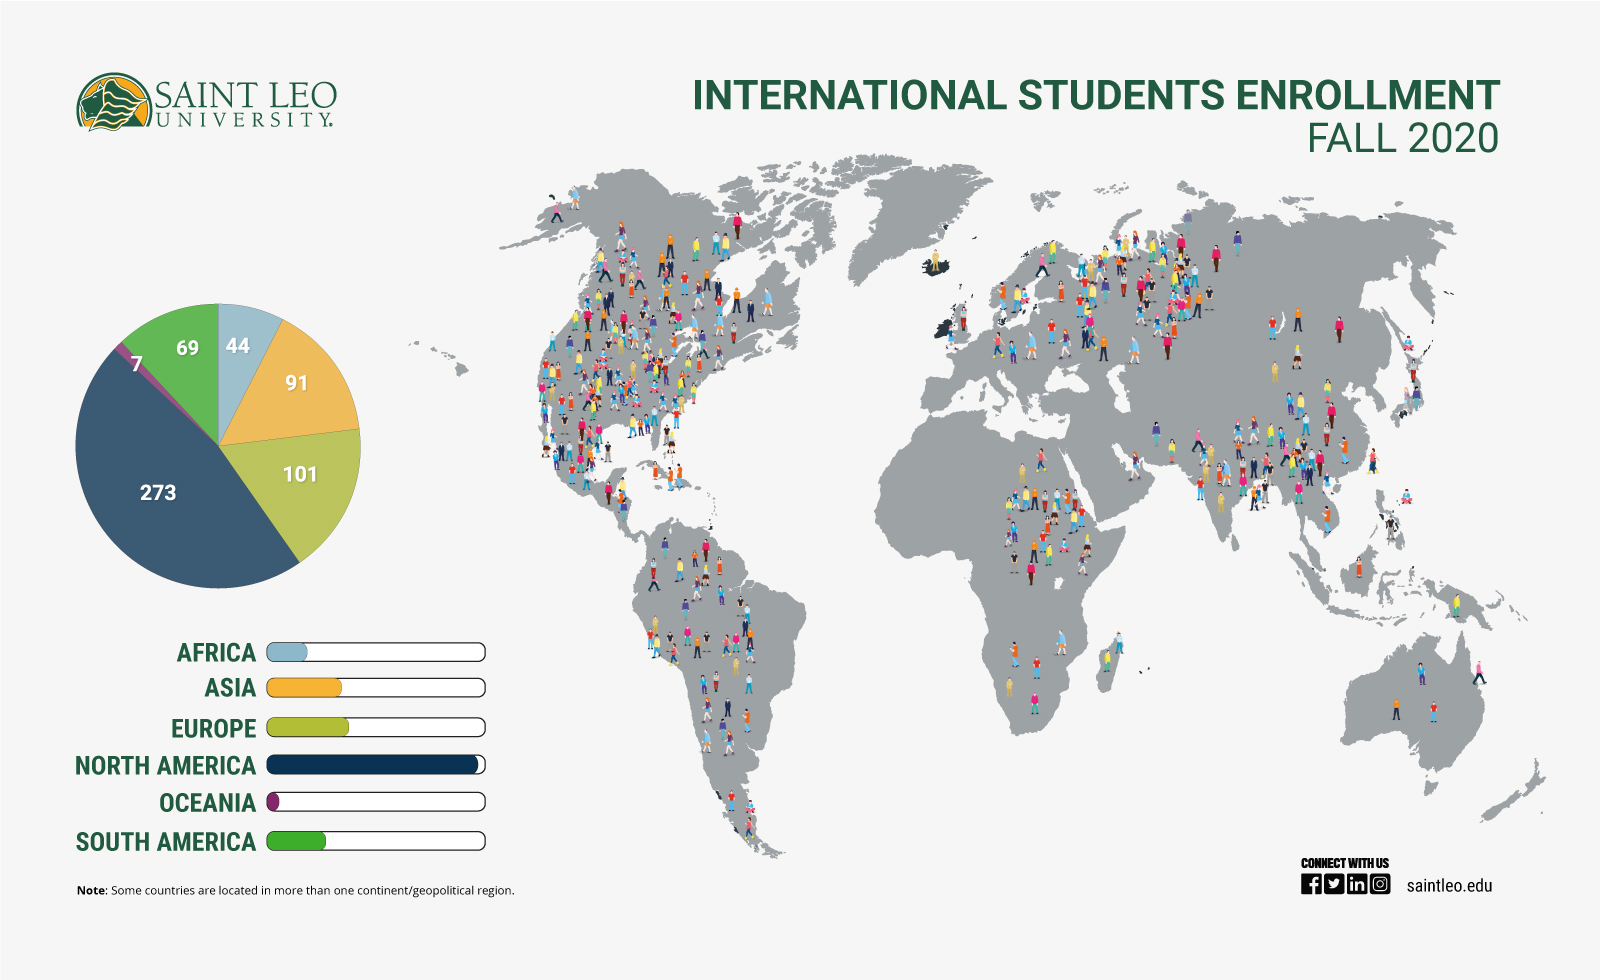
Task: Click the International Students Enrollment title
Action: pyautogui.click(x=1096, y=97)
